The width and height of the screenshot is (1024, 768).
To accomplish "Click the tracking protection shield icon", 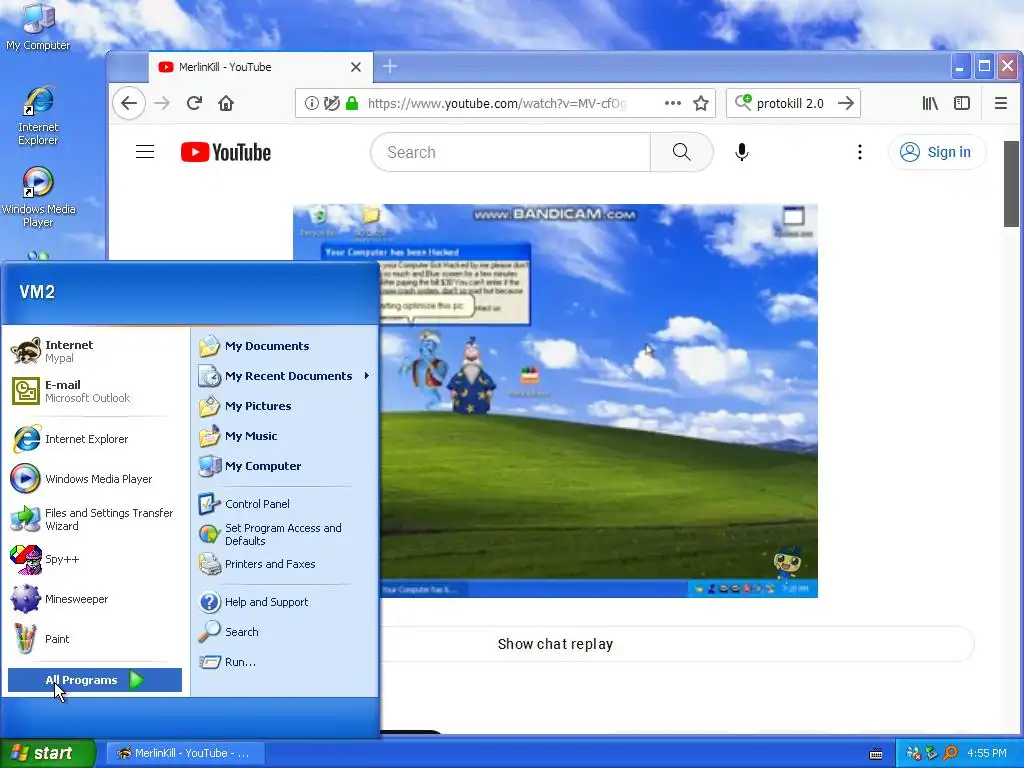I will (332, 103).
